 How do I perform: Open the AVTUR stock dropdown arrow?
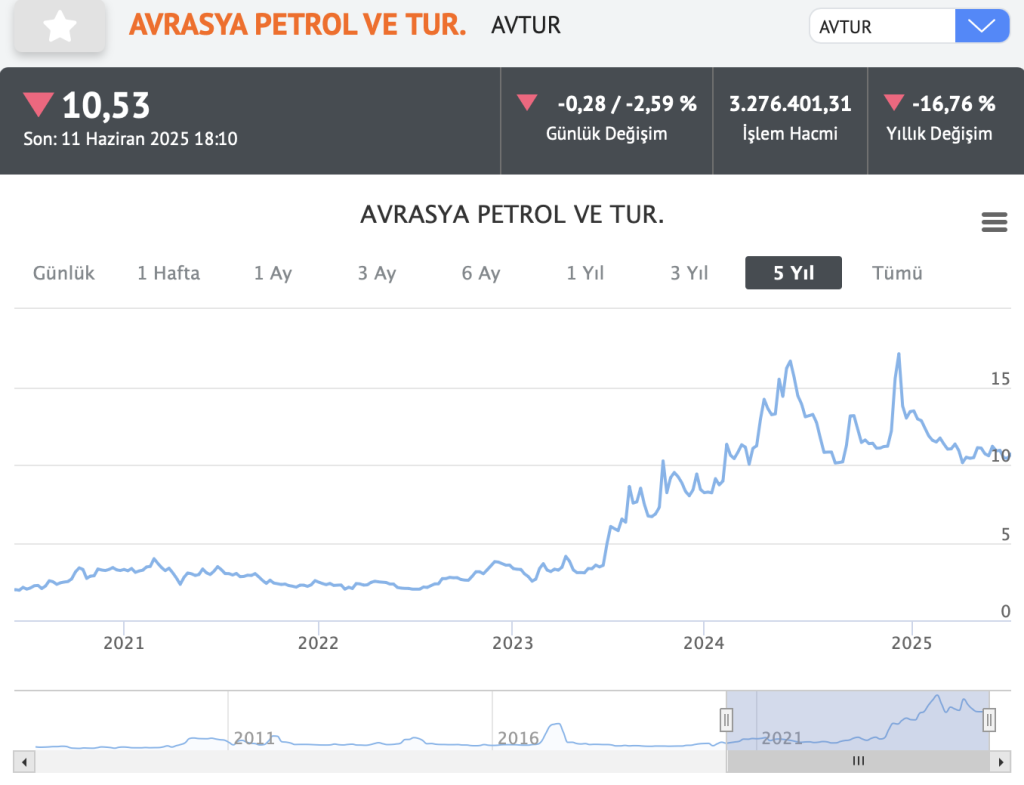tap(982, 27)
